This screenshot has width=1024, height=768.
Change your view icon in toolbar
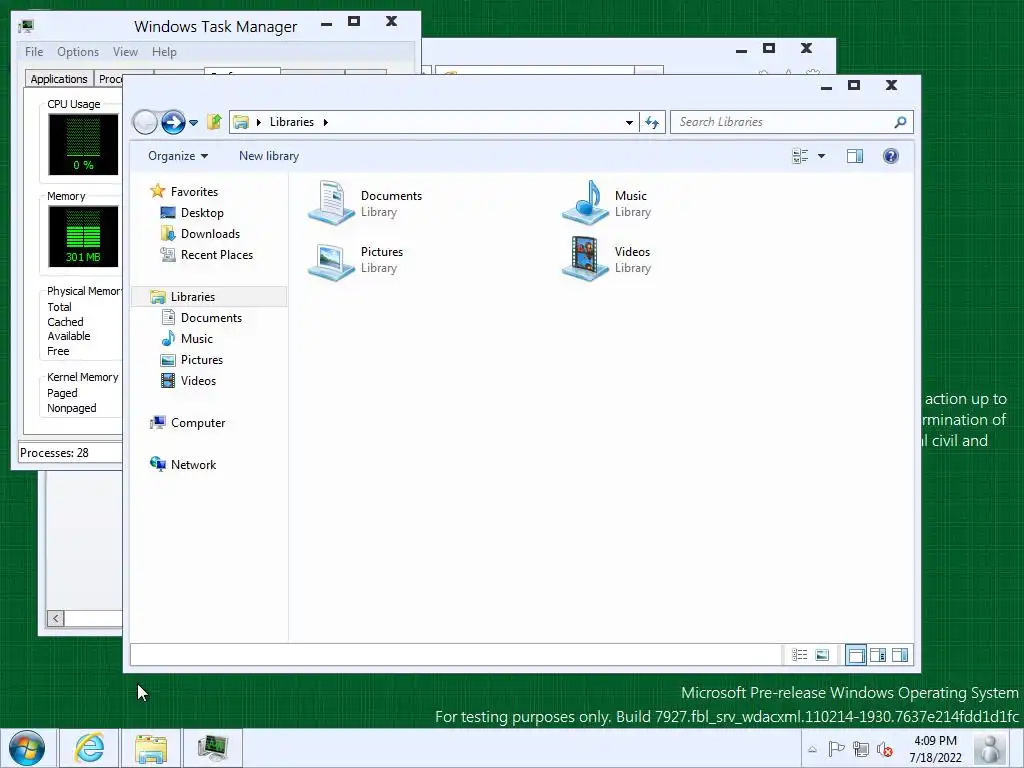click(x=800, y=156)
